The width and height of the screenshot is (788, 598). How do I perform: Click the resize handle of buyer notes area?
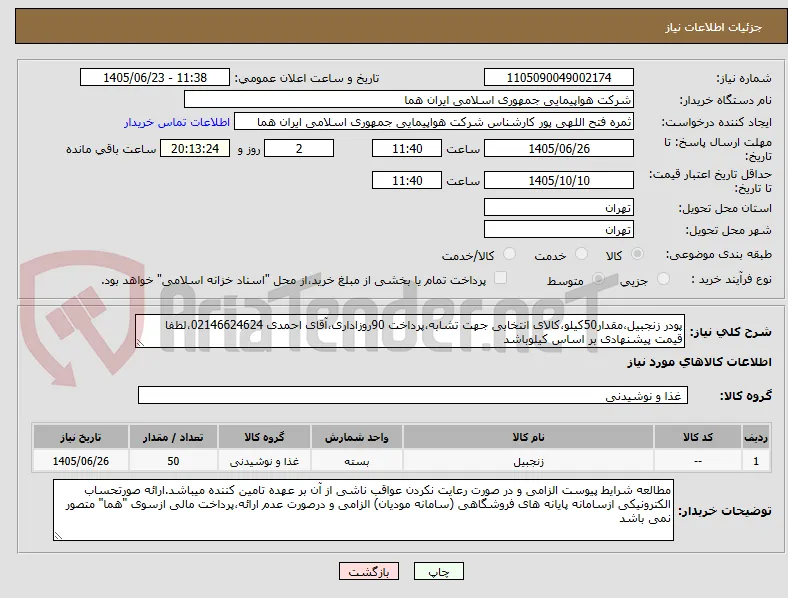coord(58,536)
